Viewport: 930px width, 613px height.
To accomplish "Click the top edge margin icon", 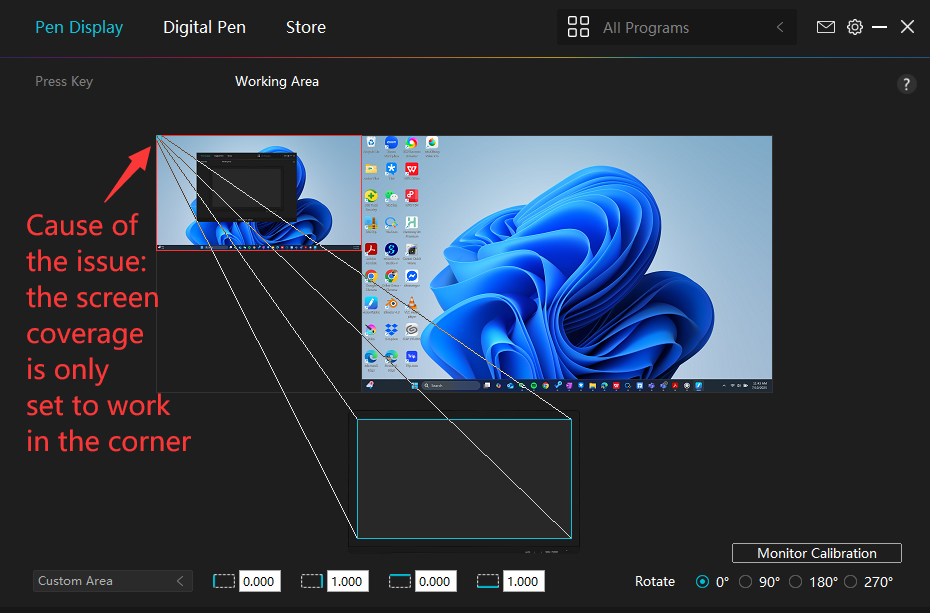I will [x=400, y=581].
